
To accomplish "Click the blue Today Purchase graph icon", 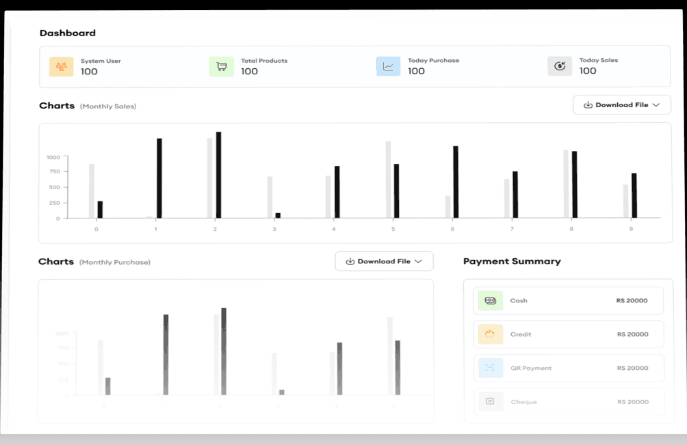I will pos(388,67).
